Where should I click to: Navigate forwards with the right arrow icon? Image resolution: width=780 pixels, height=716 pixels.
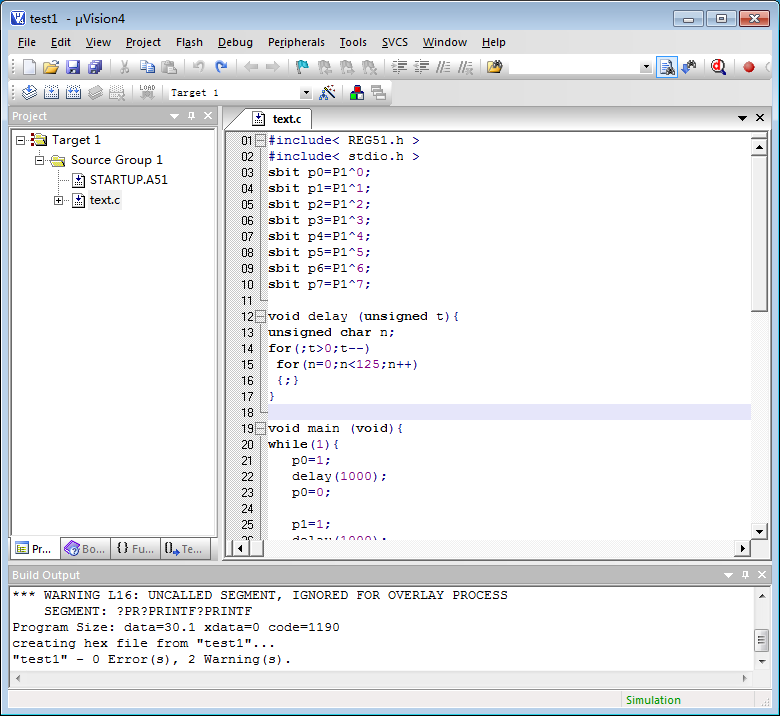(x=273, y=67)
